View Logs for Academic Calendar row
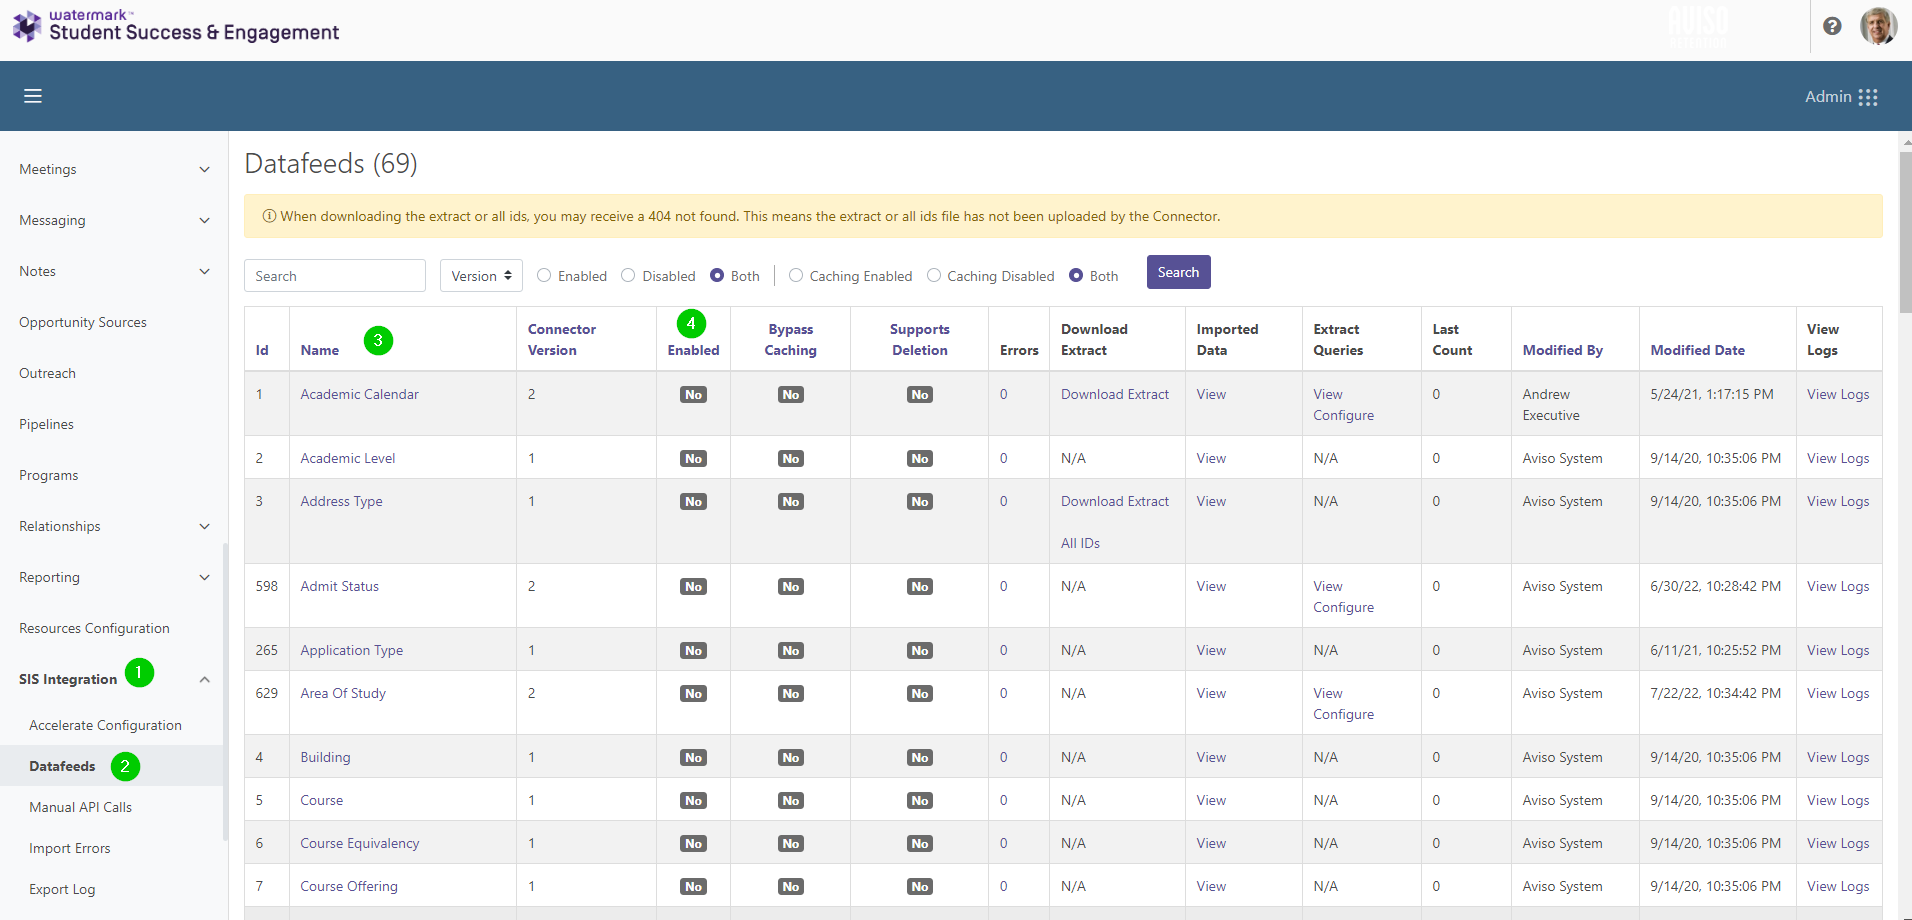 (x=1838, y=394)
